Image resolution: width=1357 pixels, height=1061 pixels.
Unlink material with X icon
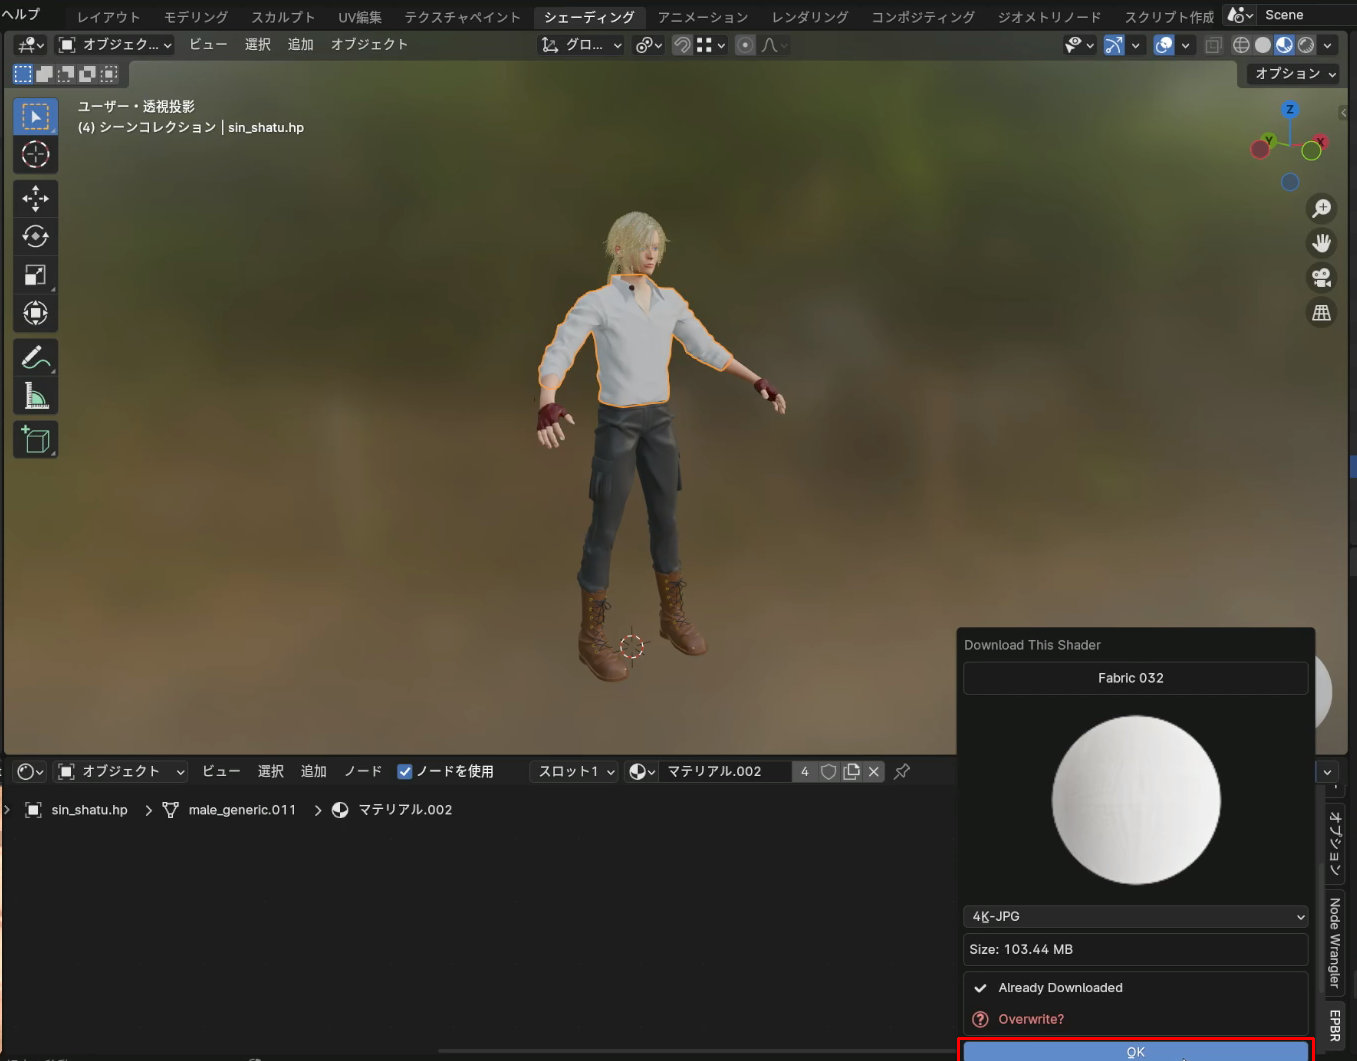click(x=874, y=772)
